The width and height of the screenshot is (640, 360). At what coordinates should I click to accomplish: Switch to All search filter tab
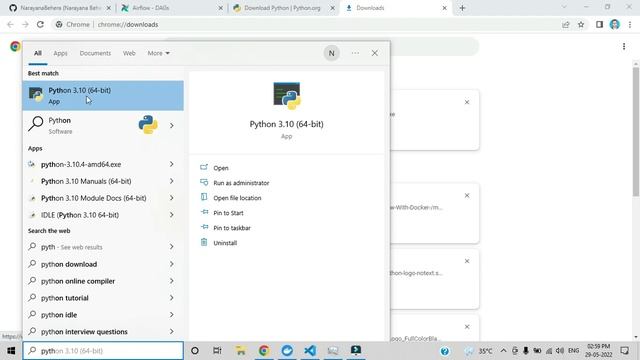tap(38, 53)
